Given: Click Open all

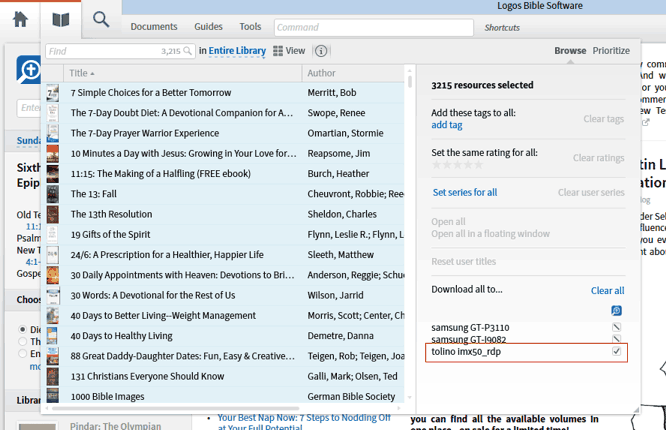Looking at the screenshot, I should (x=448, y=222).
